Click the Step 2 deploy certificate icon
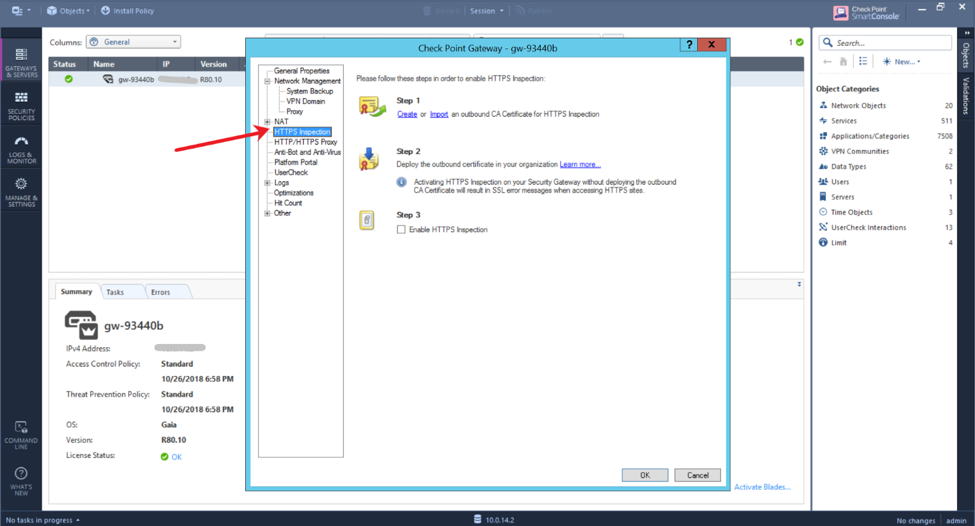 [x=369, y=159]
